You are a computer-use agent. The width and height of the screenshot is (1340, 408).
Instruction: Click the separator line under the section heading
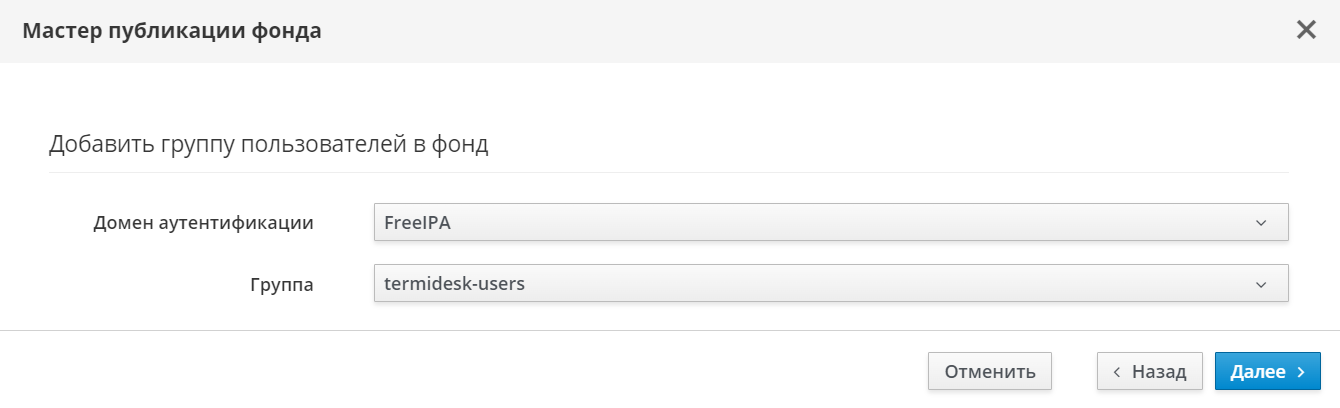pos(668,172)
